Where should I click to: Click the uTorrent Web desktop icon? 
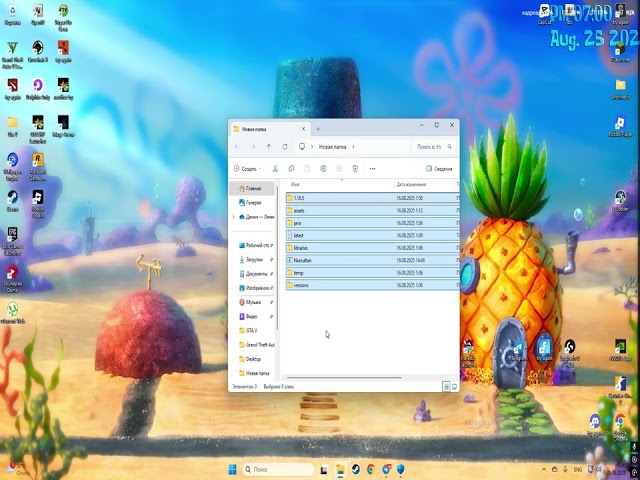[x=13, y=312]
